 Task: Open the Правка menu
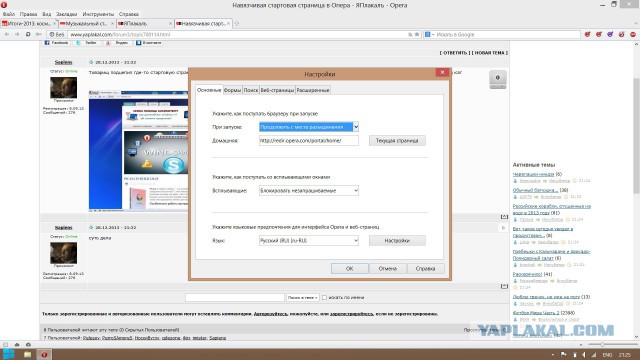pos(29,14)
